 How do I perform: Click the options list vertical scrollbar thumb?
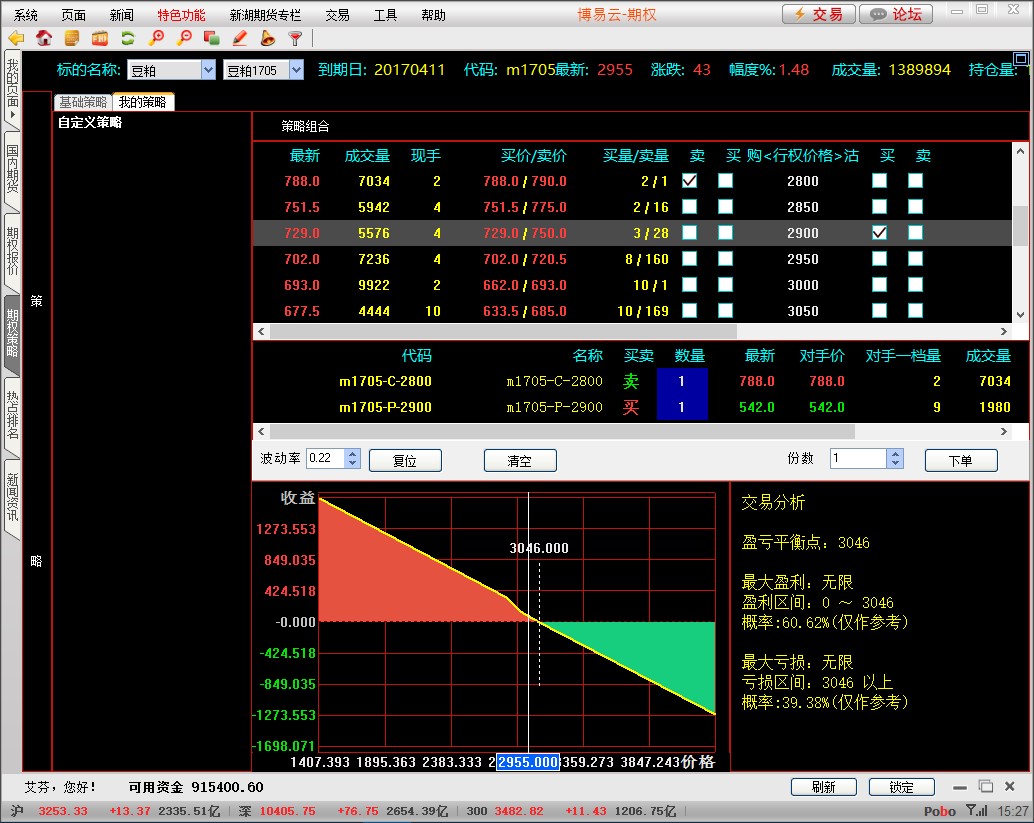[1020, 226]
